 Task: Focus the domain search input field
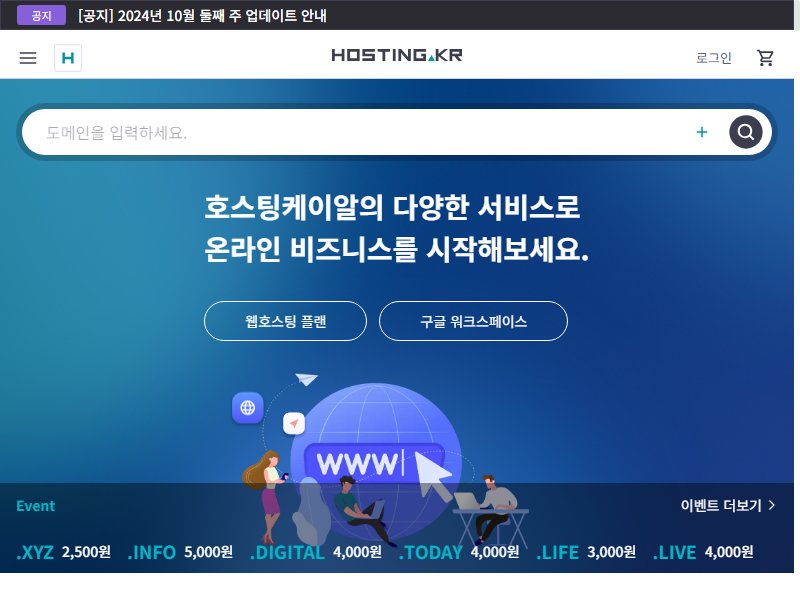tap(357, 132)
